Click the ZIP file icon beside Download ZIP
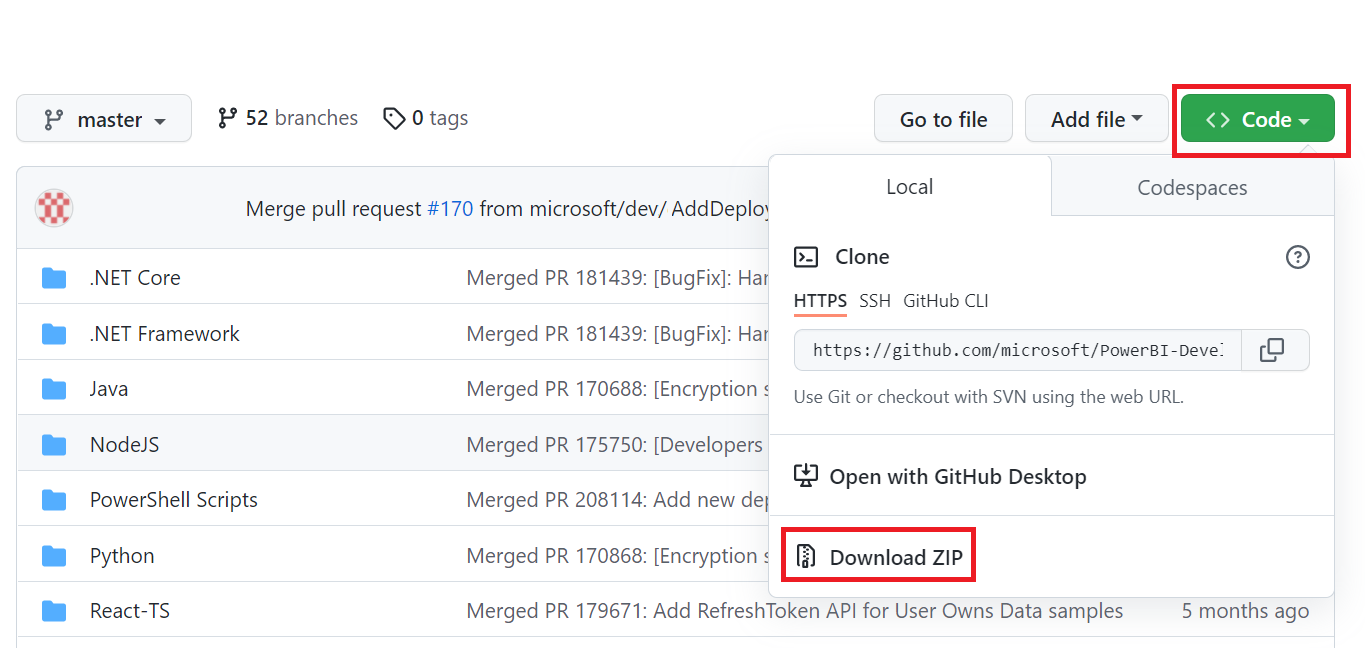This screenshot has height=648, width=1365. coord(807,556)
